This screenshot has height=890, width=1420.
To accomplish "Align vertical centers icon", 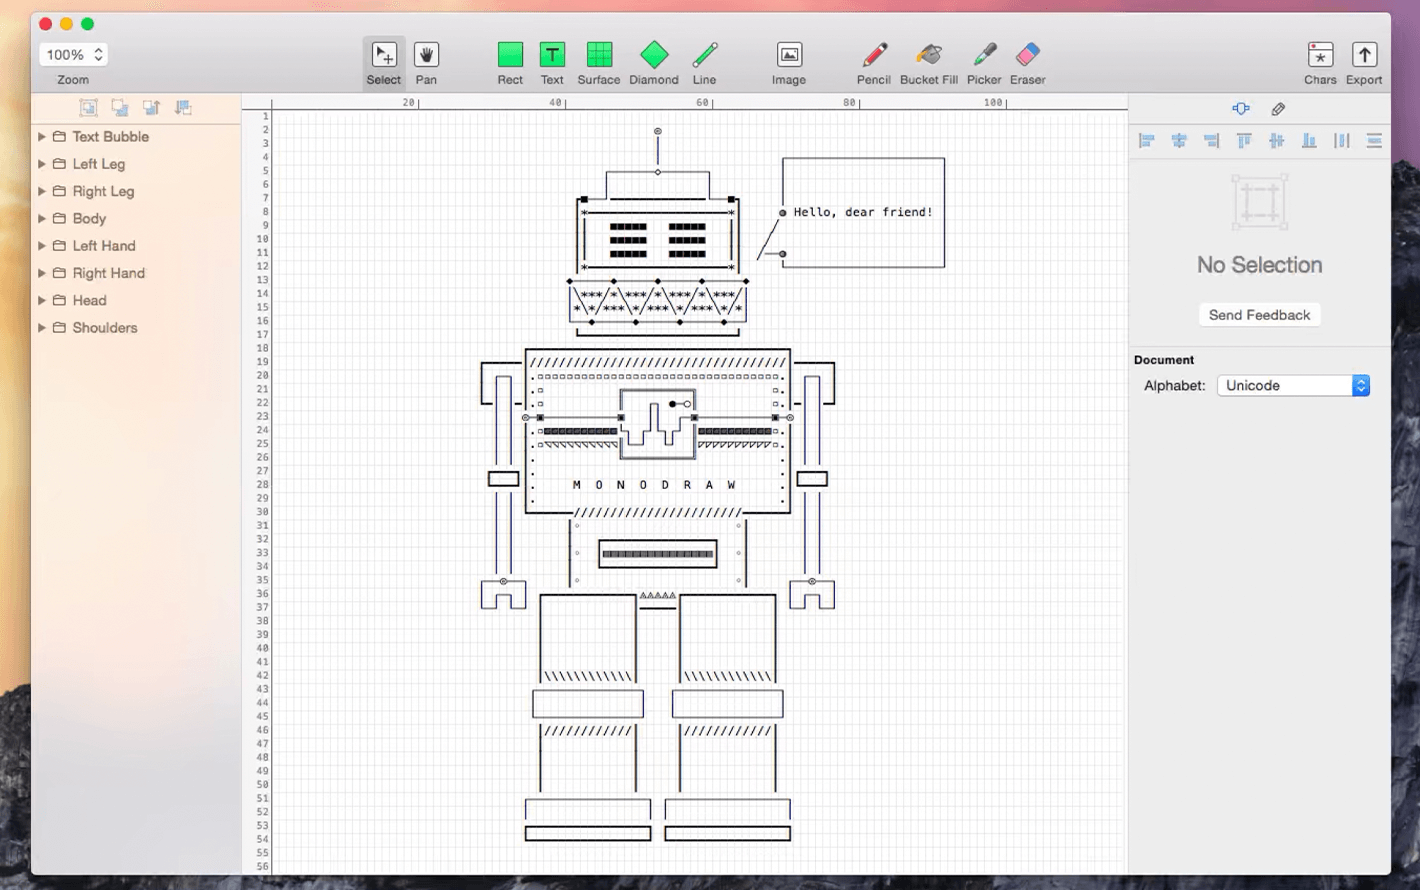I will pyautogui.click(x=1277, y=141).
